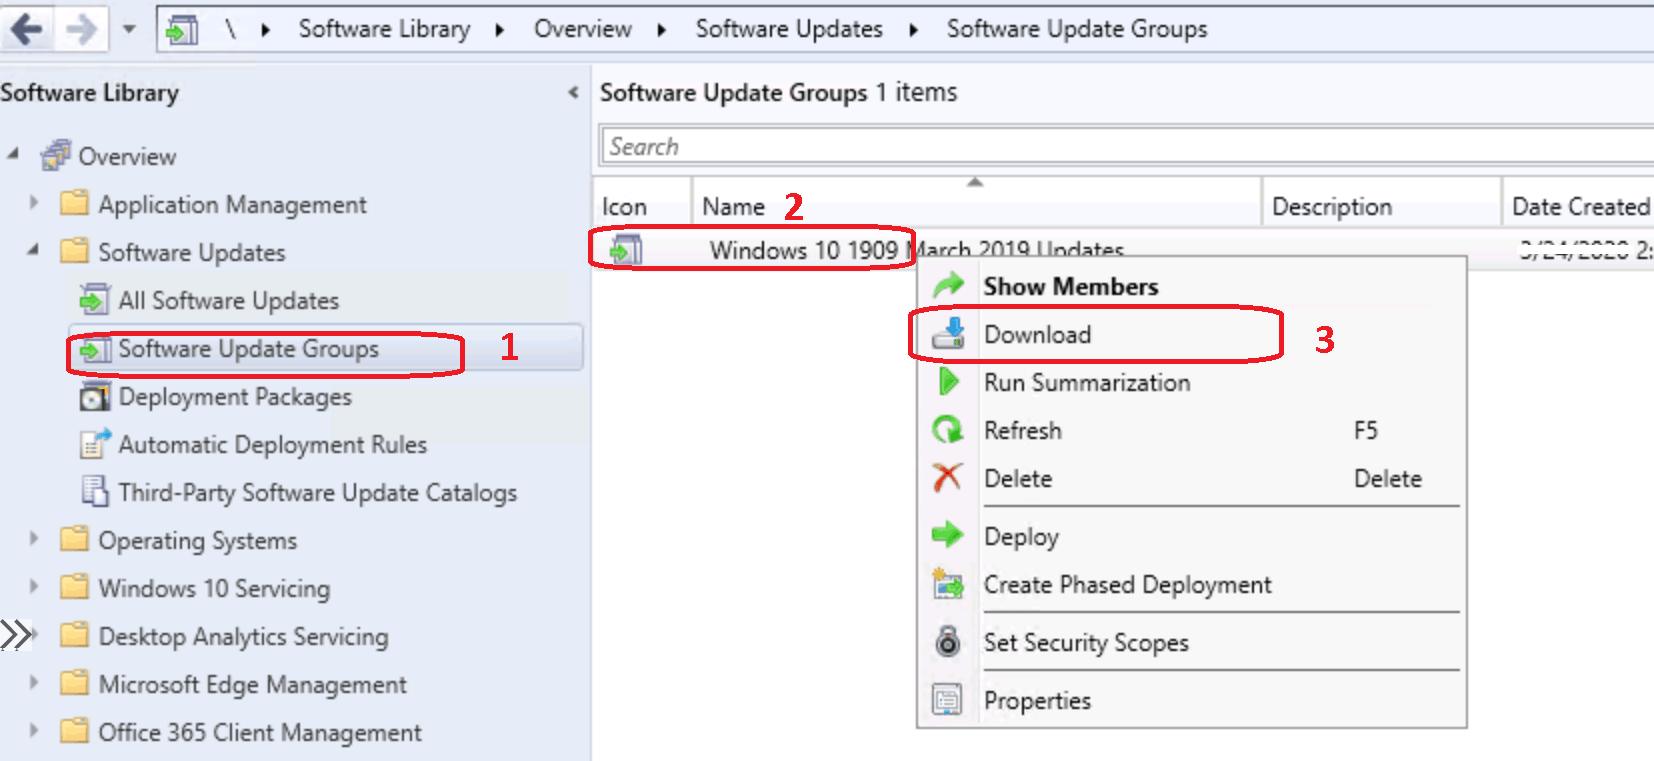
Task: Click the green Run Summarization arrow icon
Action: [948, 382]
